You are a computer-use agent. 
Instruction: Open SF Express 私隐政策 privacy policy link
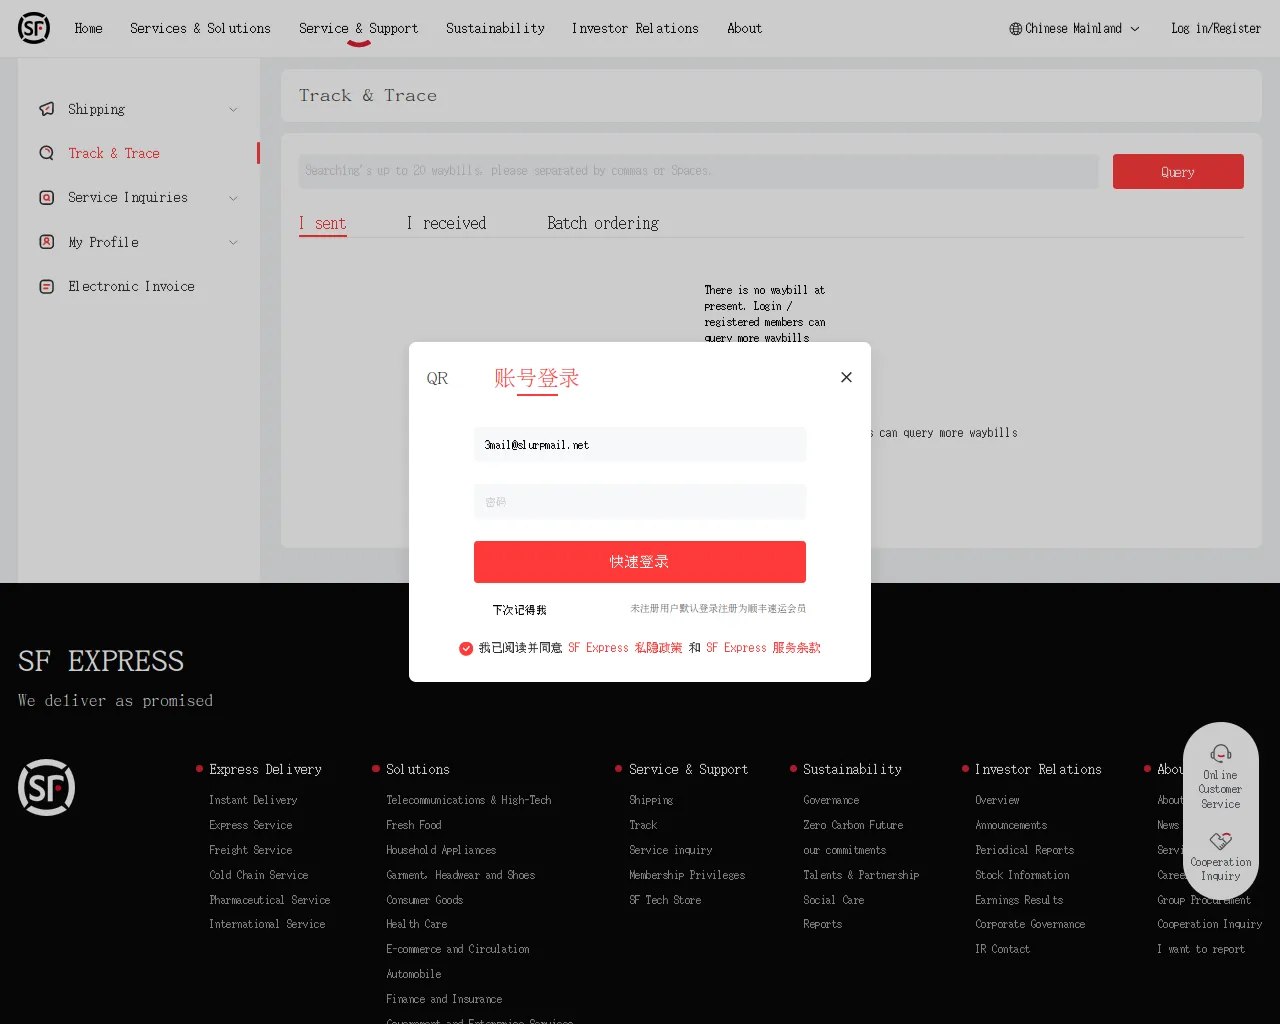625,648
